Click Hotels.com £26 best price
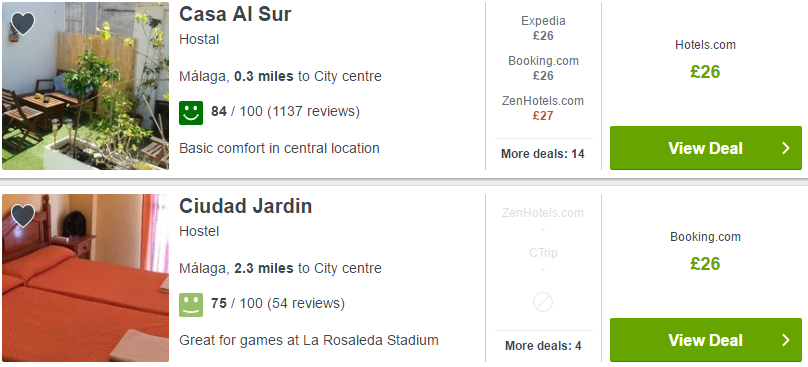This screenshot has height=367, width=808. pos(705,62)
